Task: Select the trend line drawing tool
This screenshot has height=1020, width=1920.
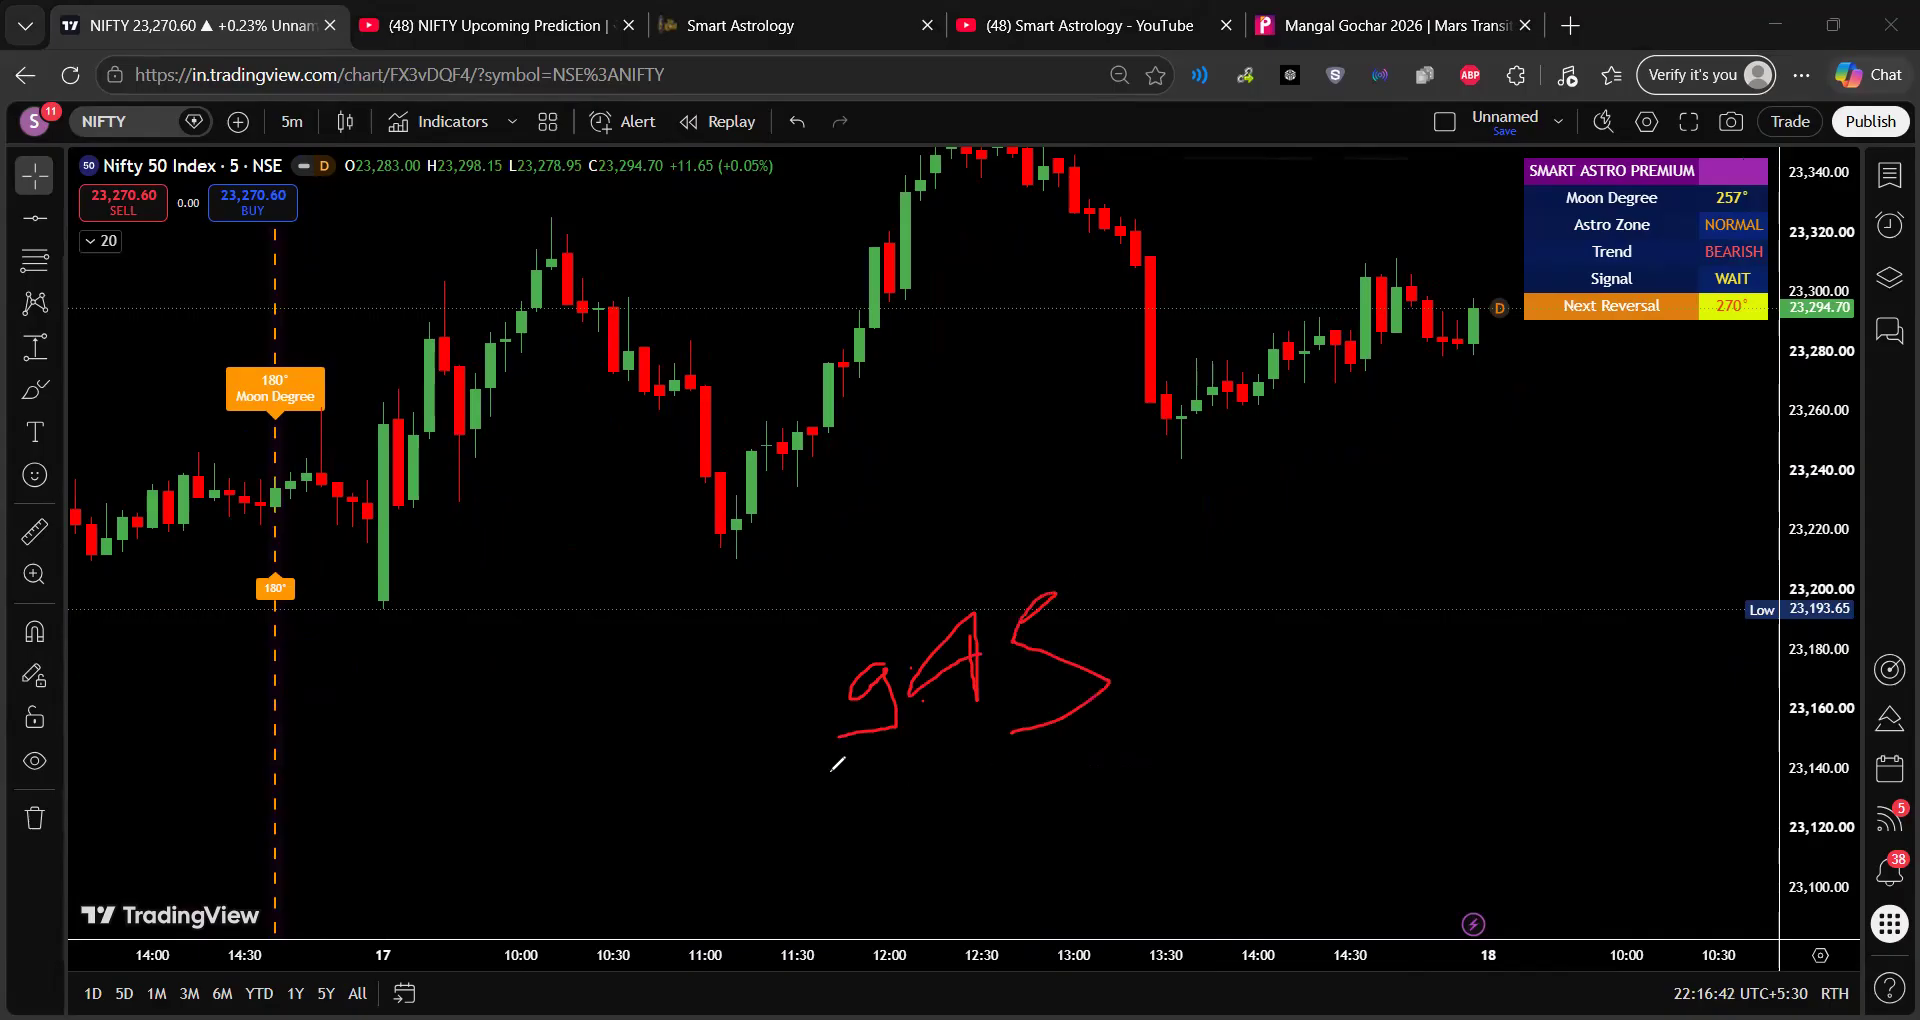Action: click(35, 218)
